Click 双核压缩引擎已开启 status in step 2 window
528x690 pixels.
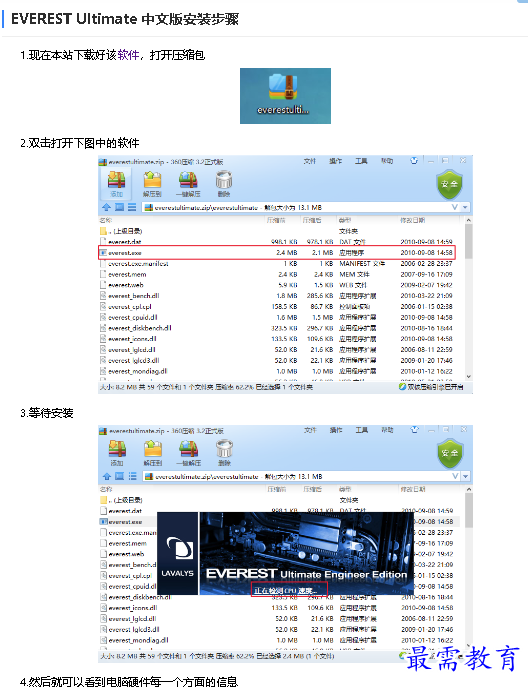point(431,387)
